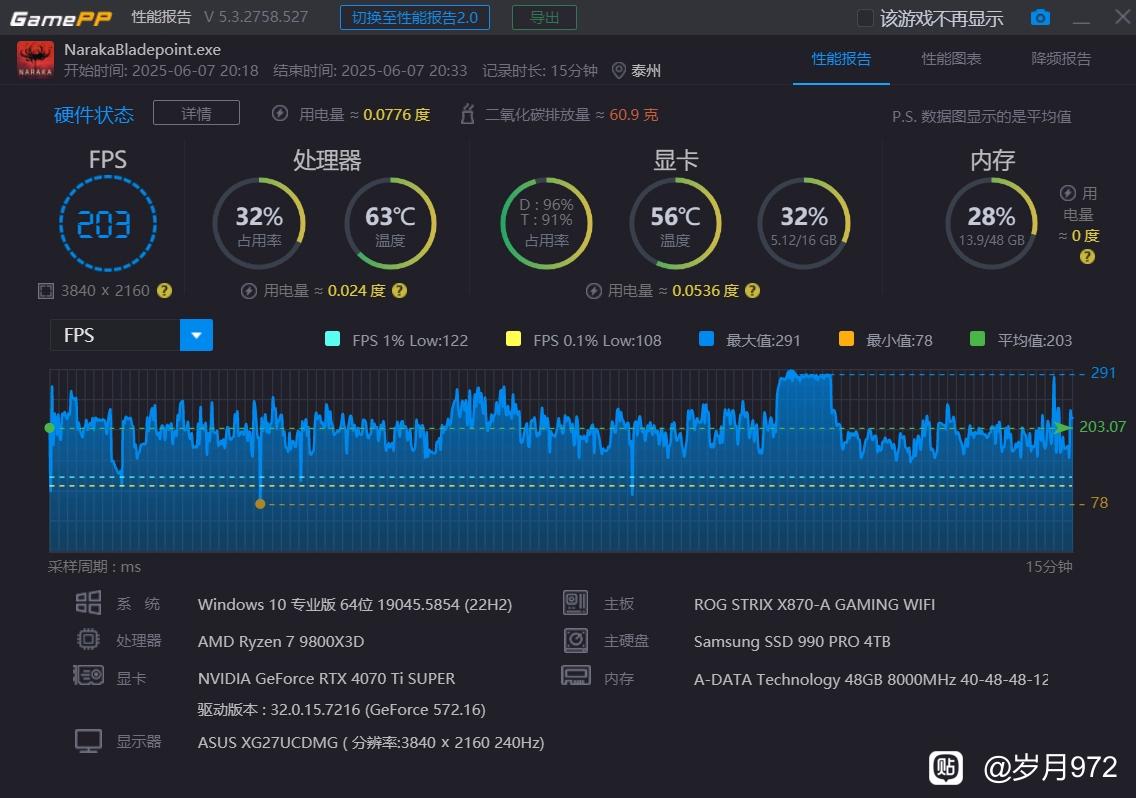Click the power icon beside graphics card 用电量
The image size is (1136, 798).
pos(594,291)
